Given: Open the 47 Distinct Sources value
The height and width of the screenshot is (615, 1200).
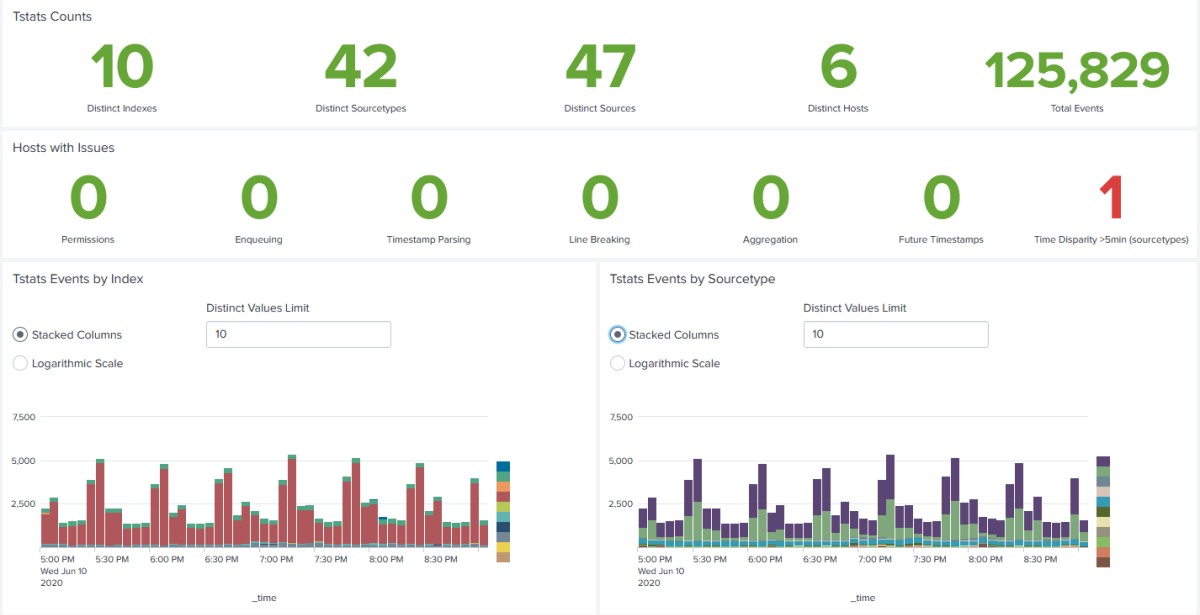Looking at the screenshot, I should 600,68.
